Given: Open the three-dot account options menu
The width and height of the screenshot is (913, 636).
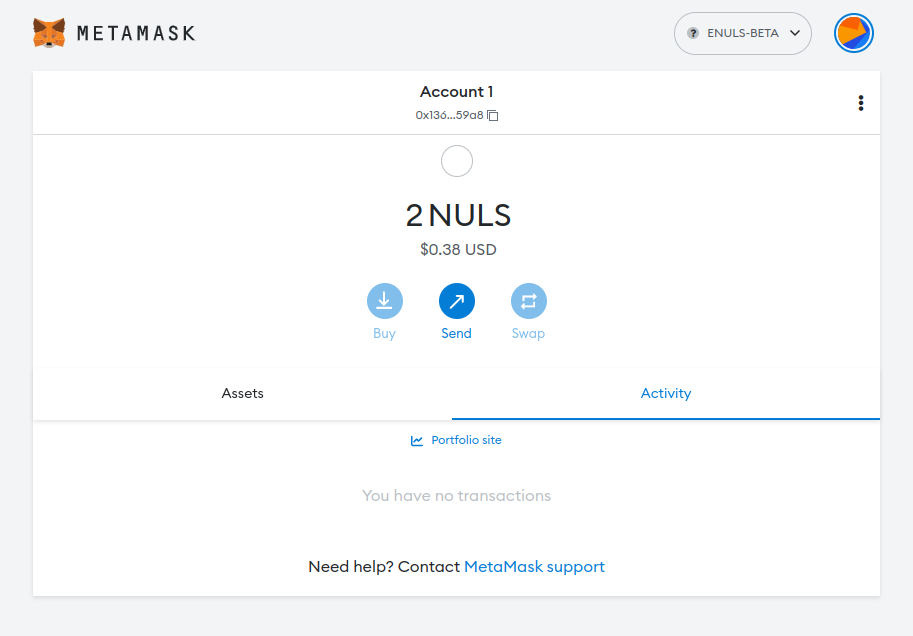Looking at the screenshot, I should [x=861, y=103].
